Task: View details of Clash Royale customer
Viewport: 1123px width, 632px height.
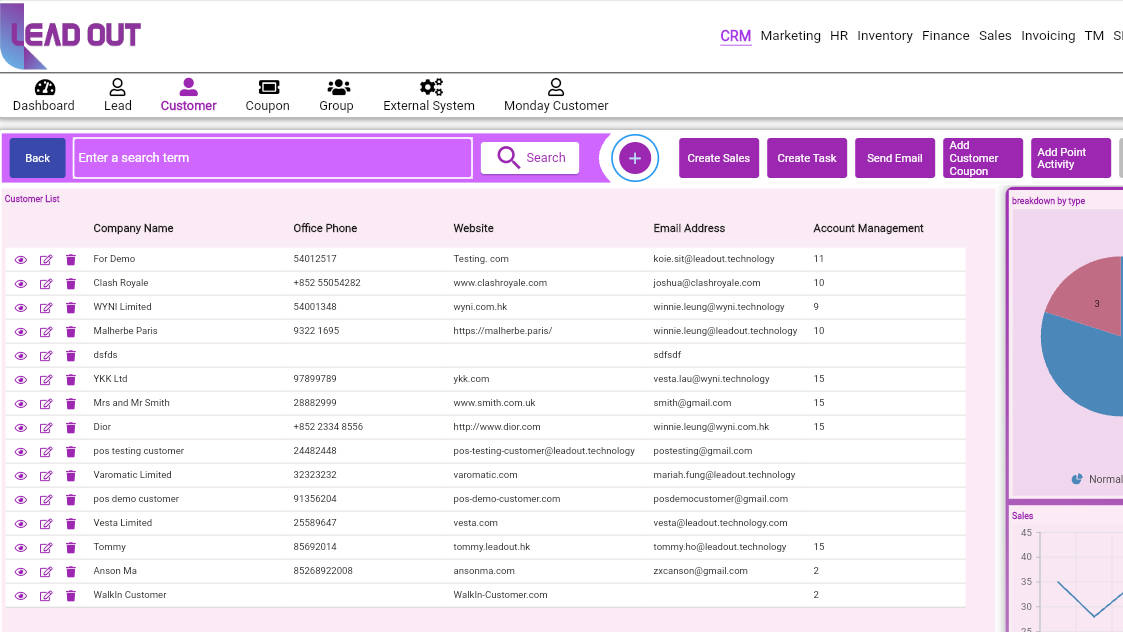Action: [x=21, y=283]
